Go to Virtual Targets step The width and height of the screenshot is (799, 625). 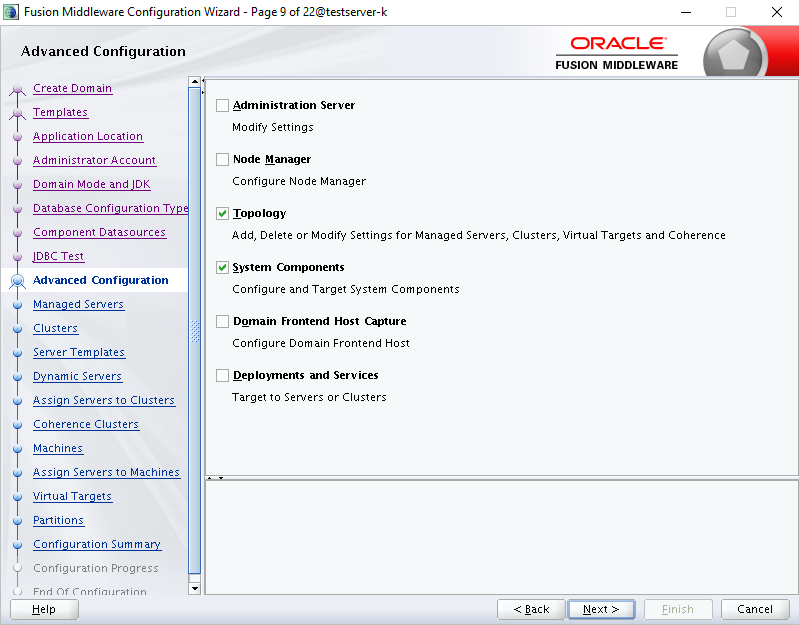coord(72,496)
